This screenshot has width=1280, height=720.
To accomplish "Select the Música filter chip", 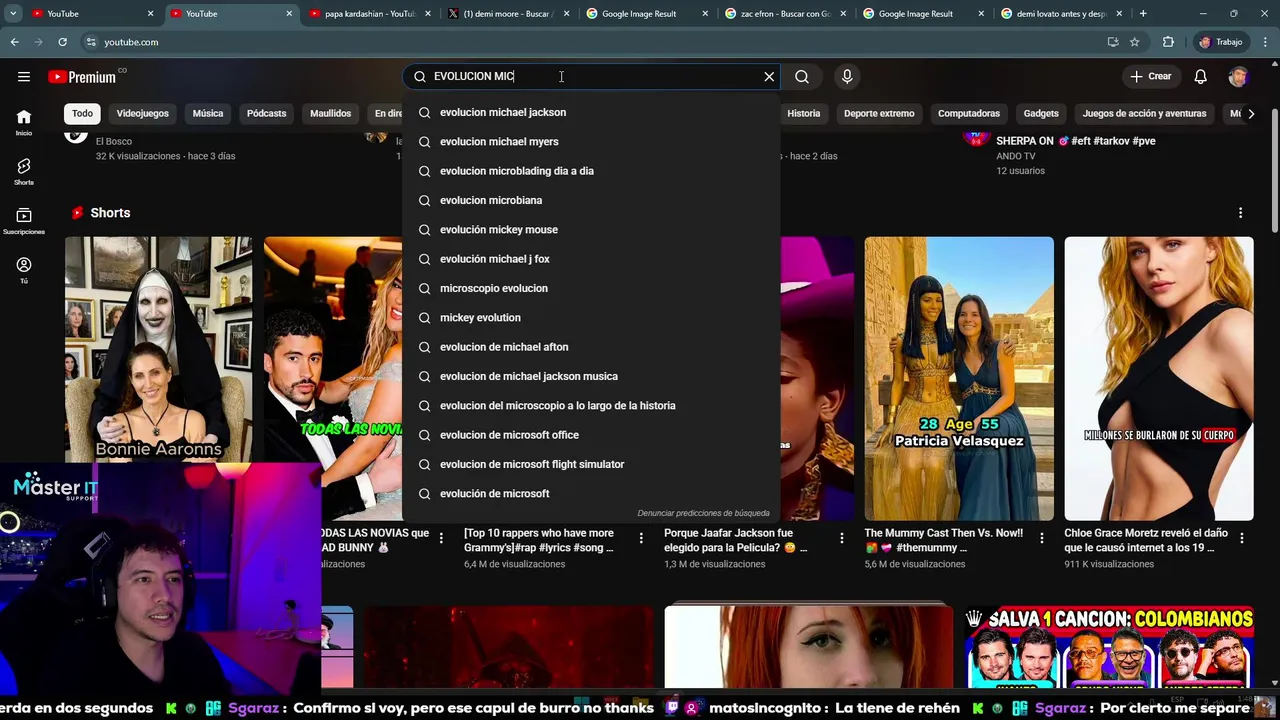I will click(208, 113).
